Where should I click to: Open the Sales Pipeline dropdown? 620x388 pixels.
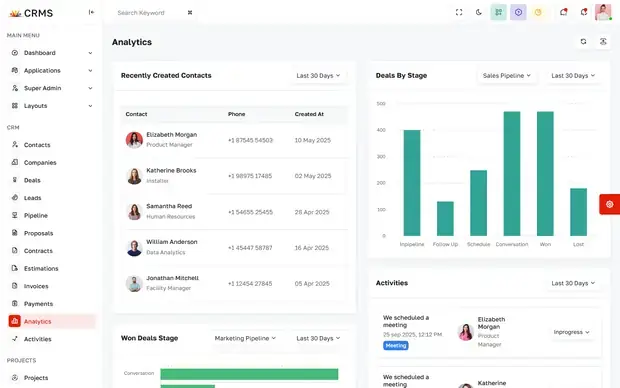click(507, 76)
